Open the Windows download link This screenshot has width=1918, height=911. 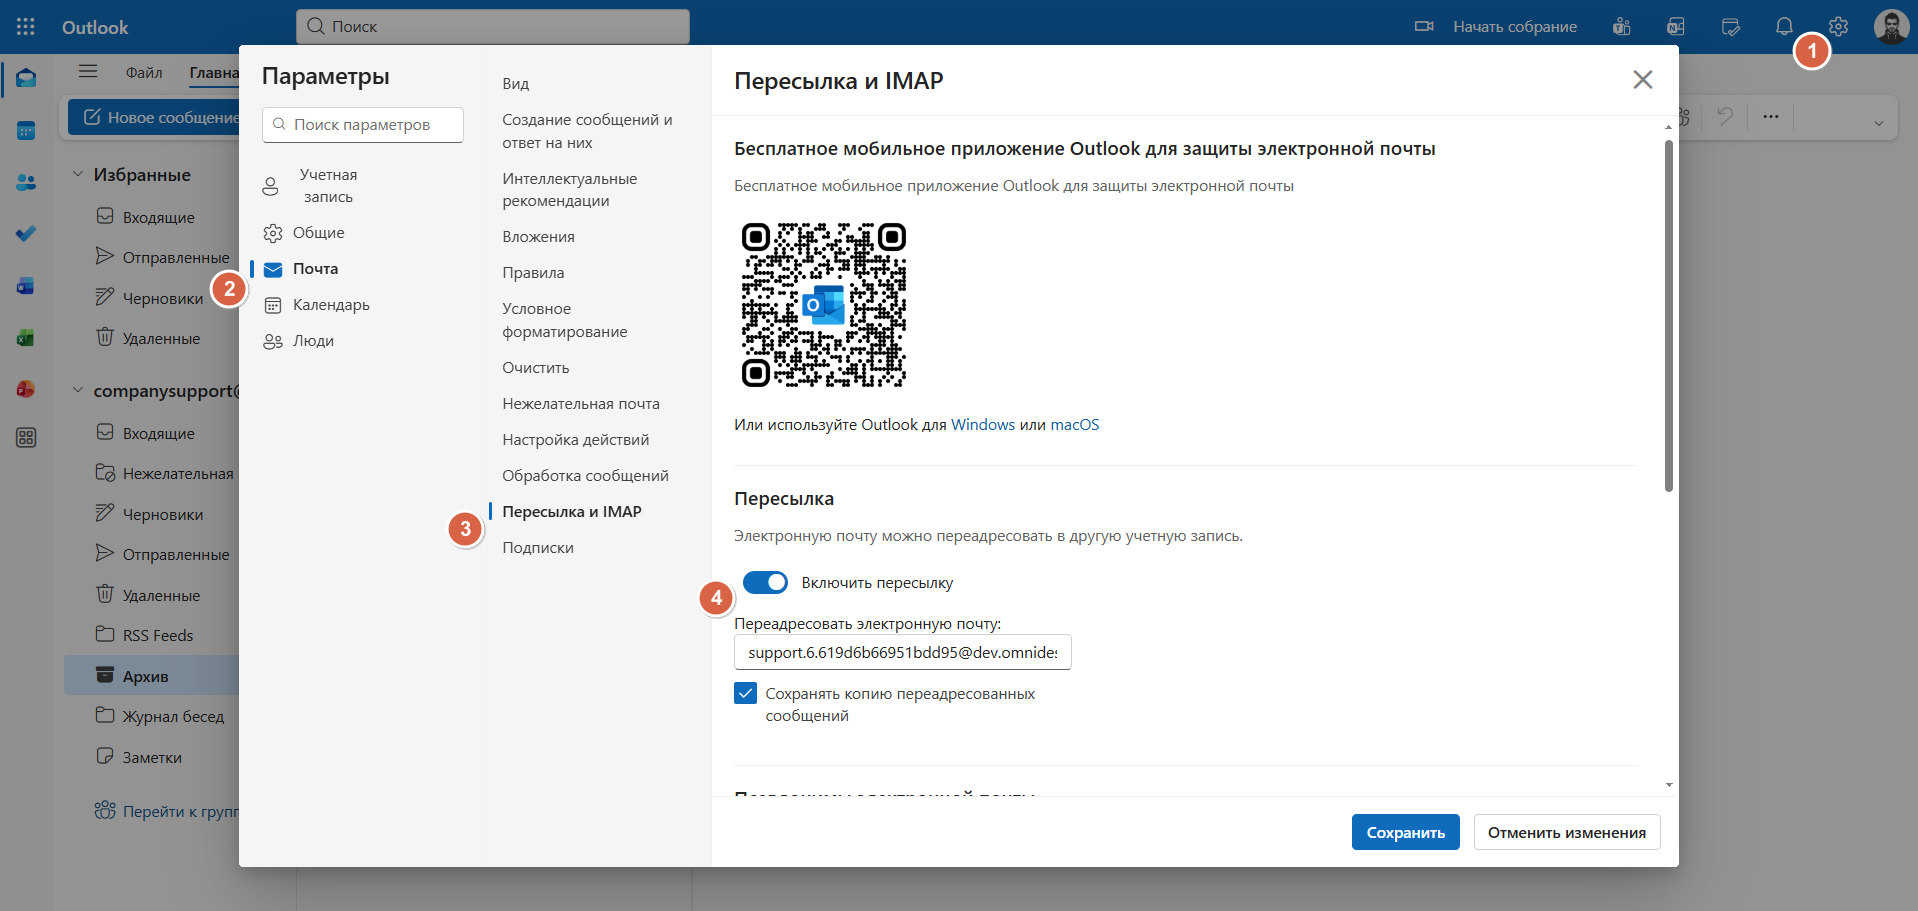click(982, 425)
